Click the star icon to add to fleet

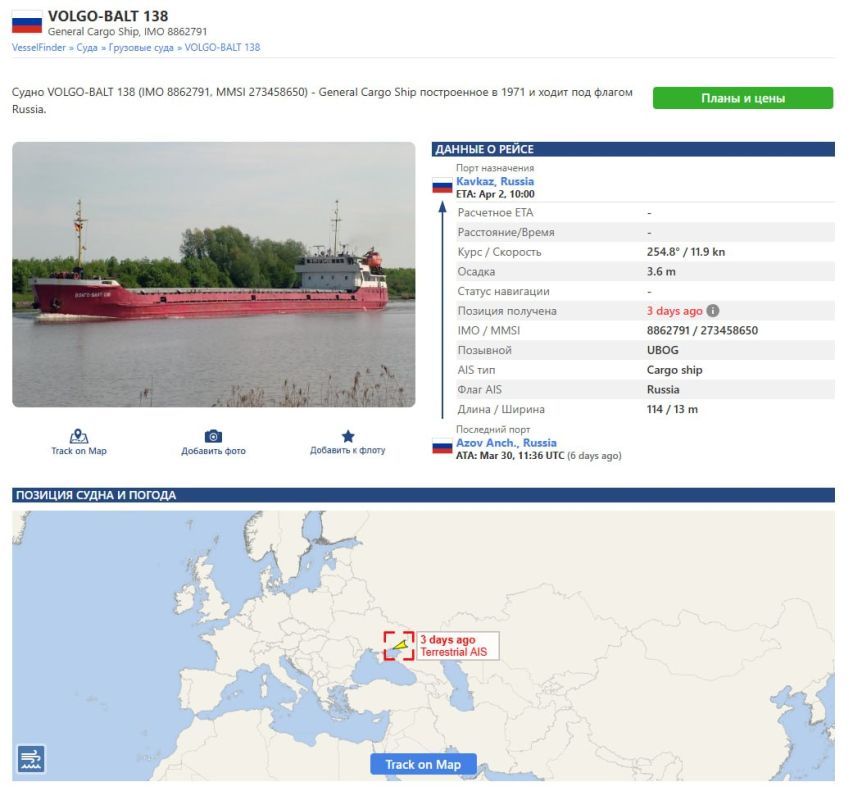coord(347,437)
